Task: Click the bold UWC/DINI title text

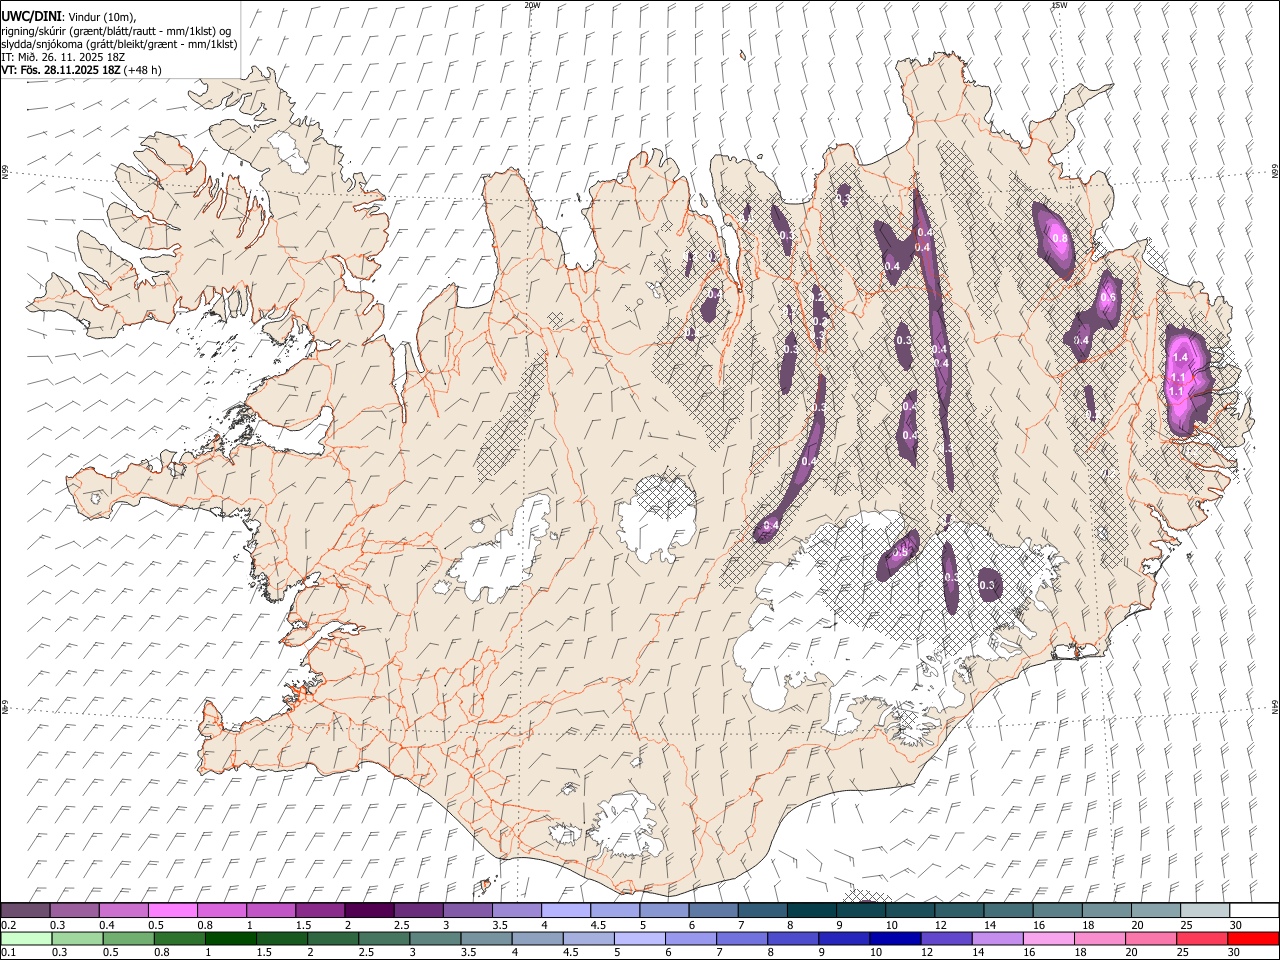Action: point(31,17)
